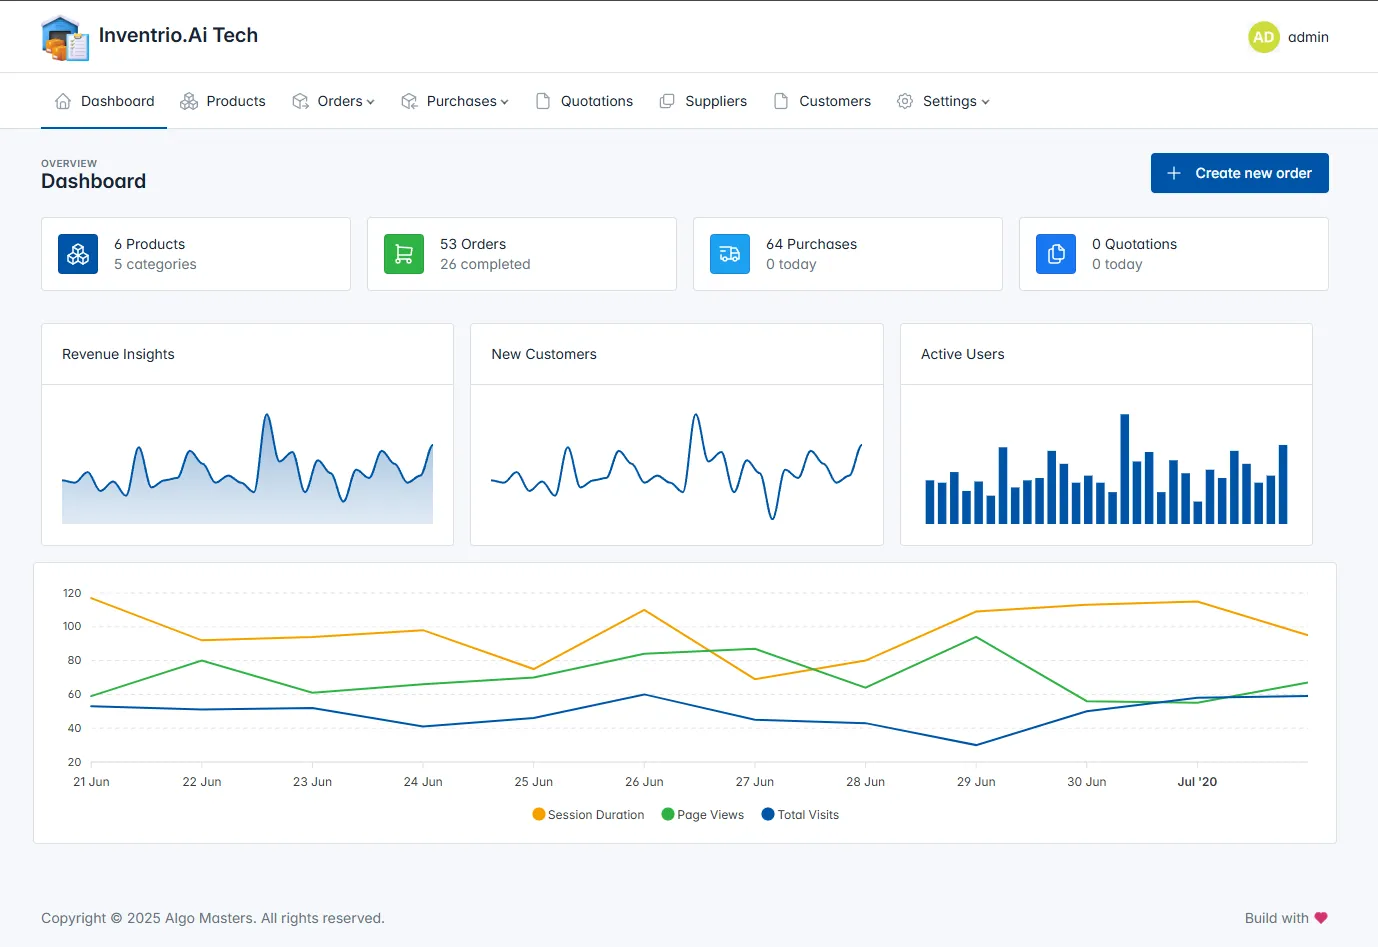Toggle Page Views series in chart legend

click(x=703, y=815)
